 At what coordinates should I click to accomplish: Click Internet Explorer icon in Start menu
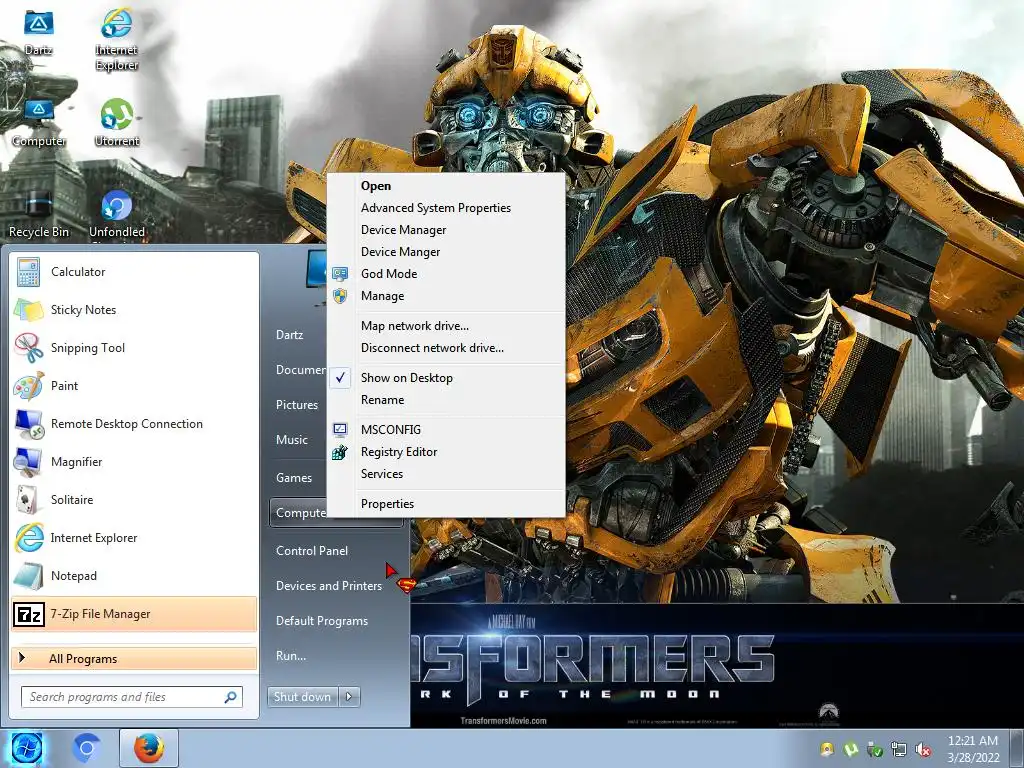pyautogui.click(x=29, y=537)
